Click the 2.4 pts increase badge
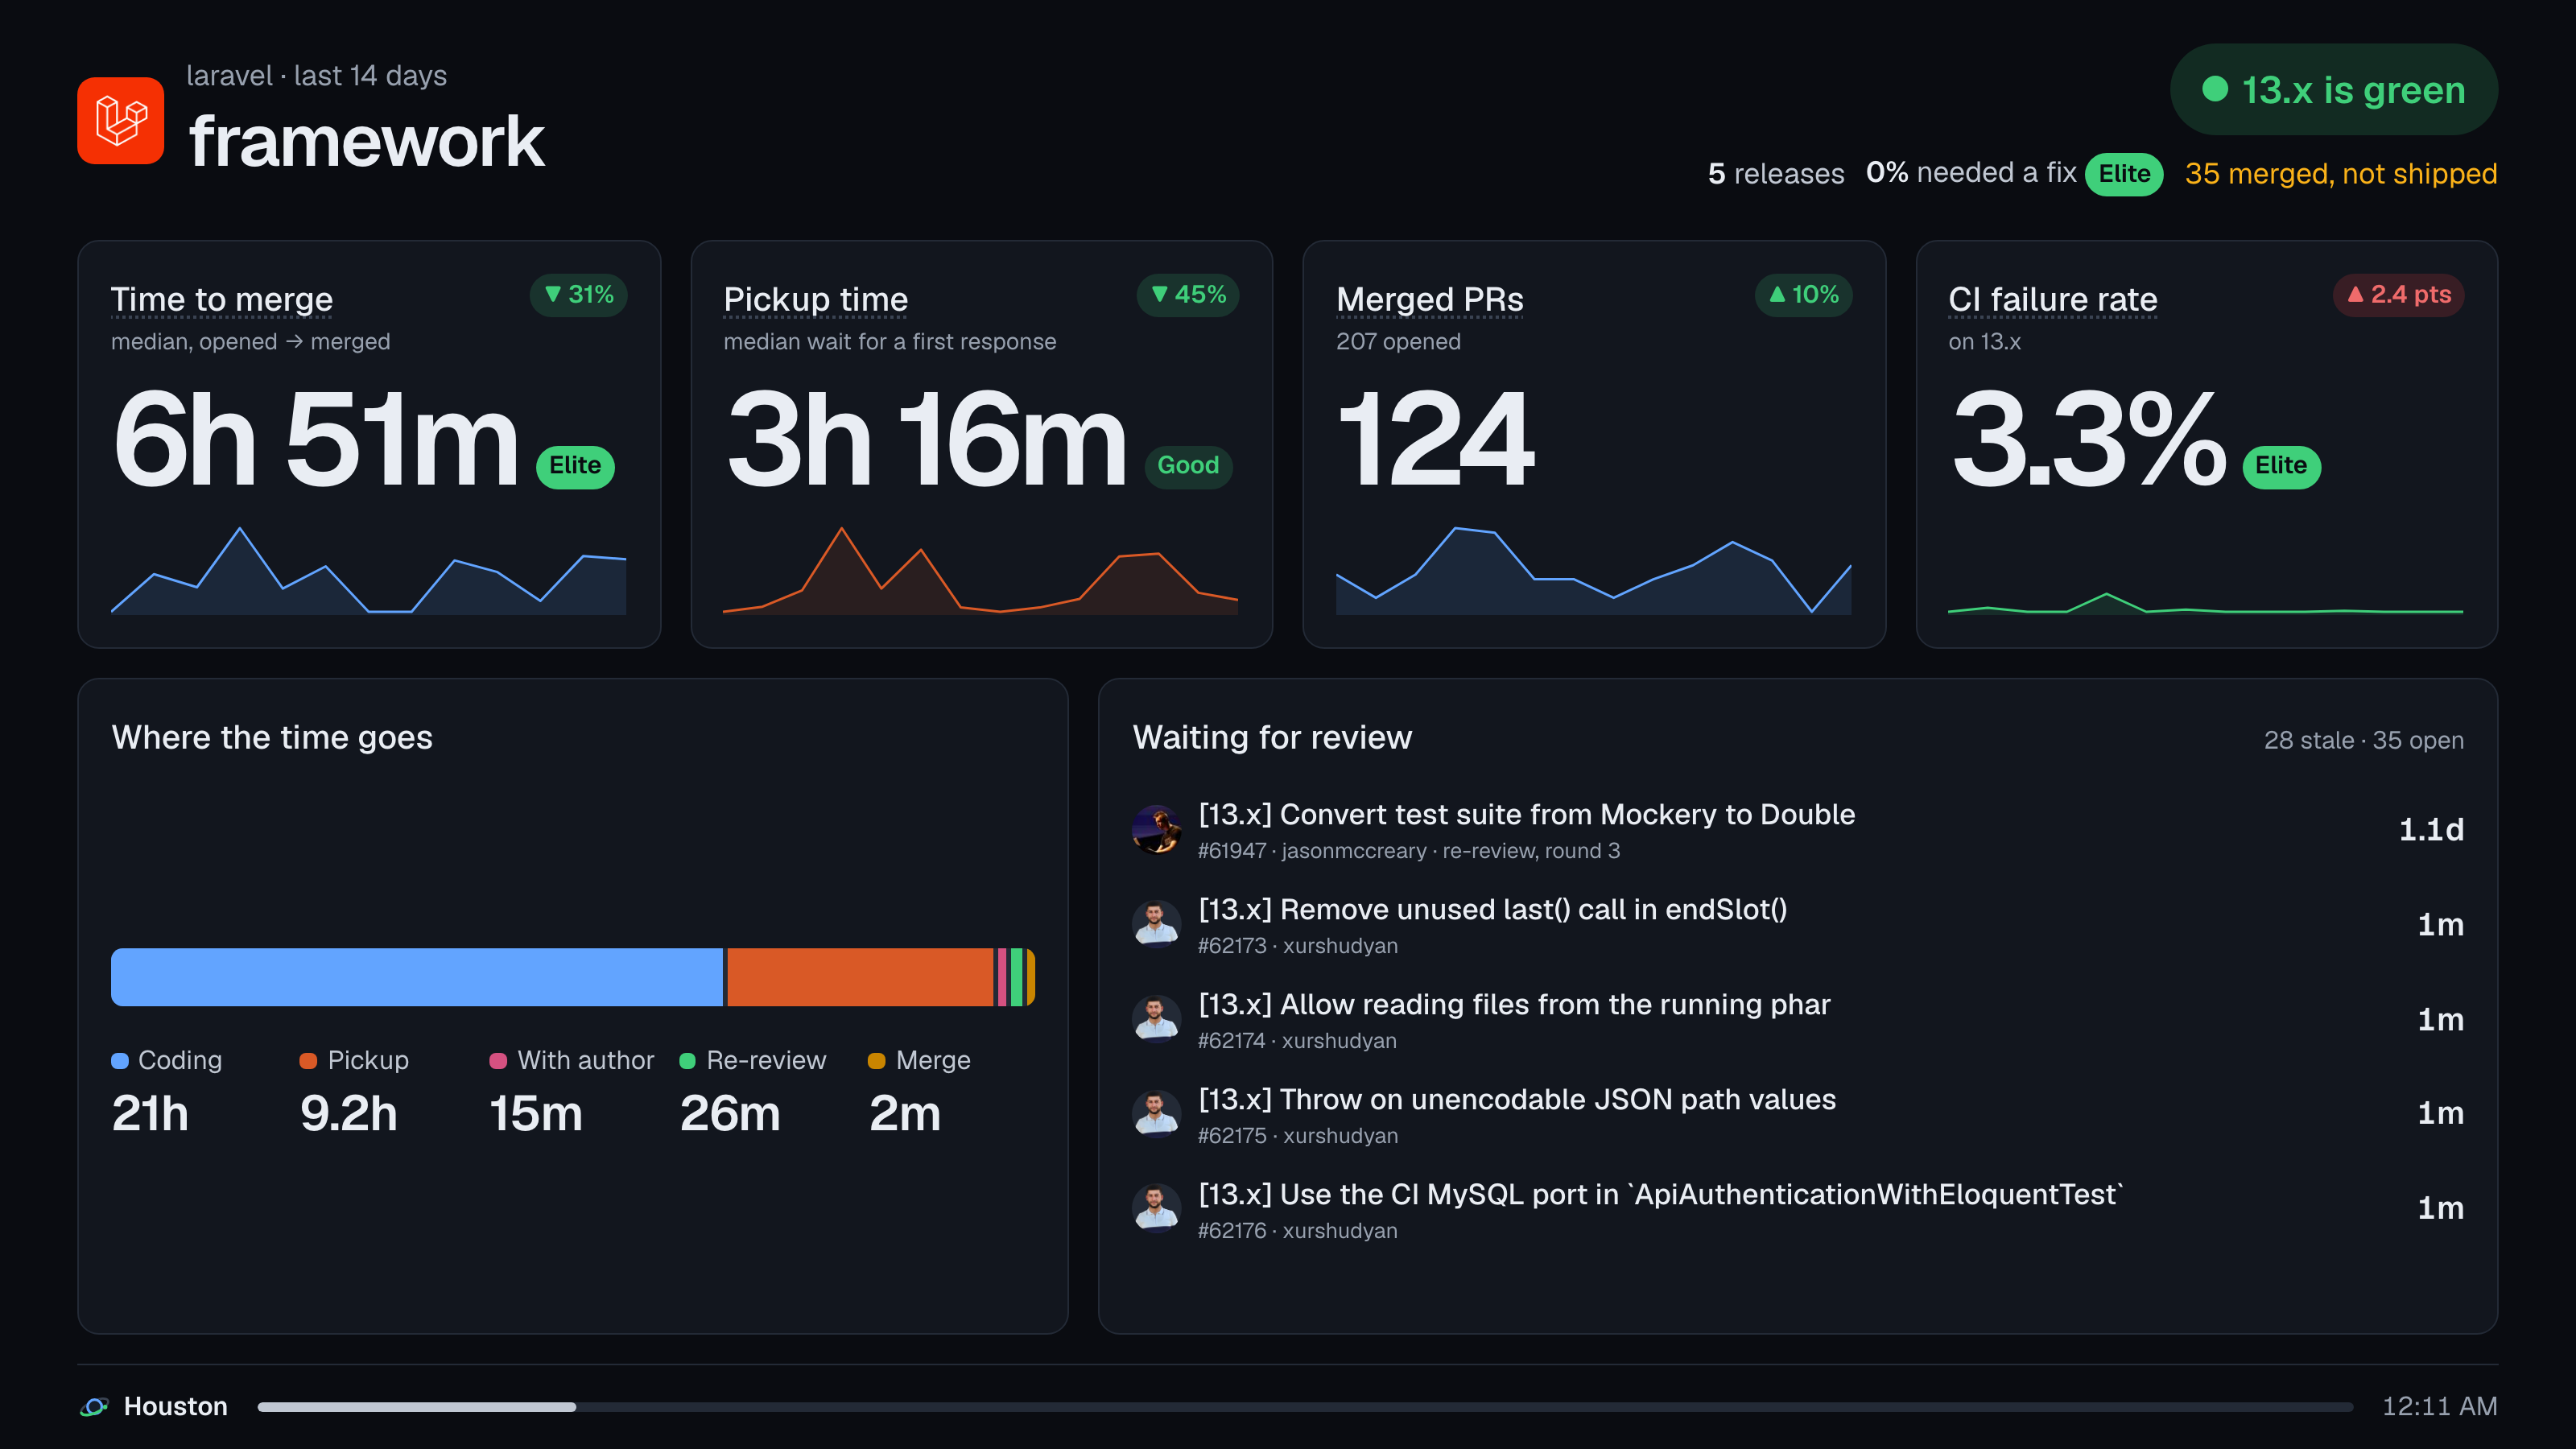Screen dimensions: 2576x1449 click(2398, 295)
